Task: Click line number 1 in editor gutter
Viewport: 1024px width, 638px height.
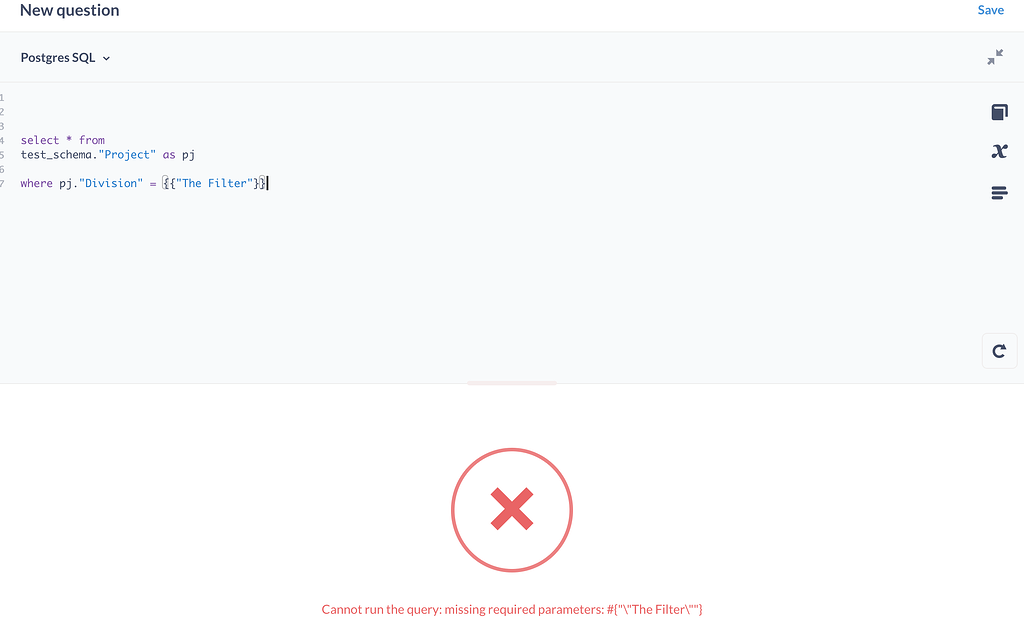Action: click(x=2, y=98)
